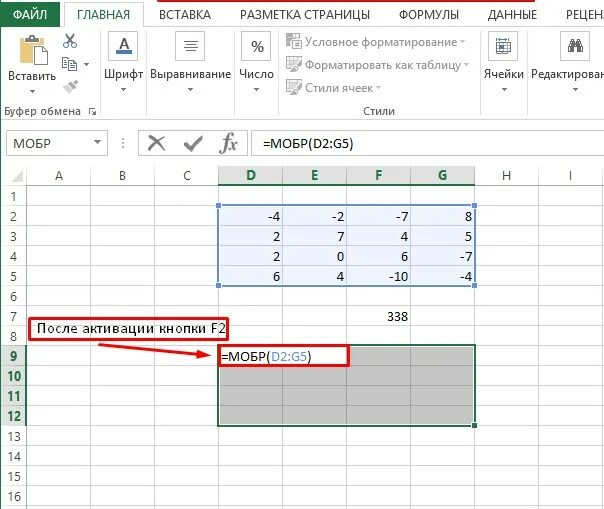The image size is (604, 509).
Task: Click the D9 cell formula editor
Action: (x=285, y=356)
